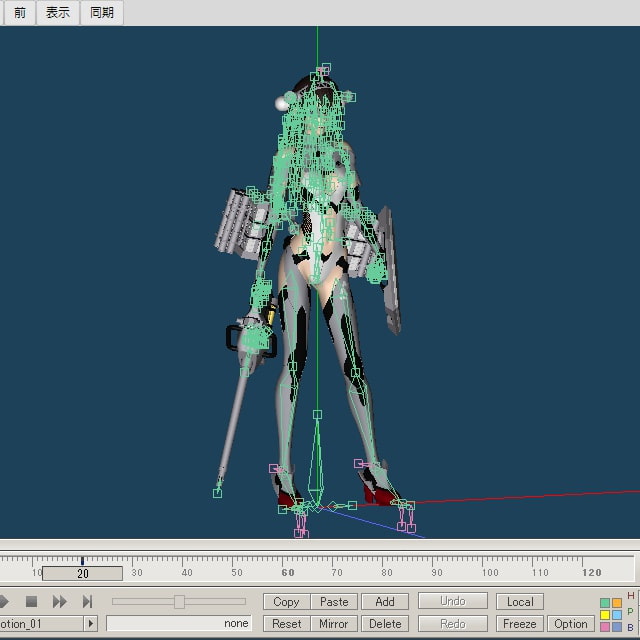Image resolution: width=640 pixels, height=640 pixels.
Task: Click the Paste button
Action: pyautogui.click(x=334, y=601)
